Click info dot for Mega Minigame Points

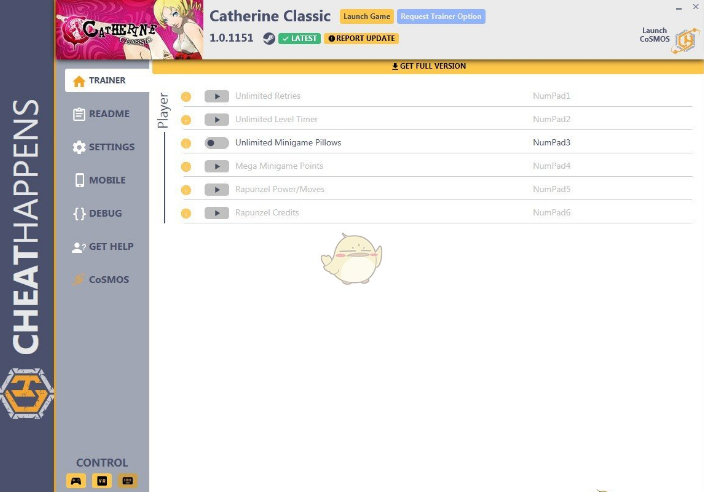tap(186, 167)
